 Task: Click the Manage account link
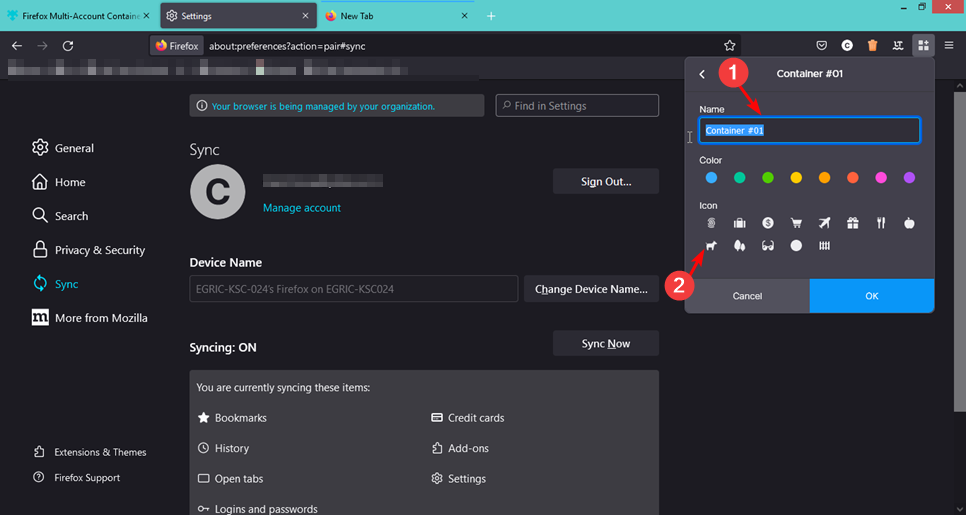coord(302,208)
